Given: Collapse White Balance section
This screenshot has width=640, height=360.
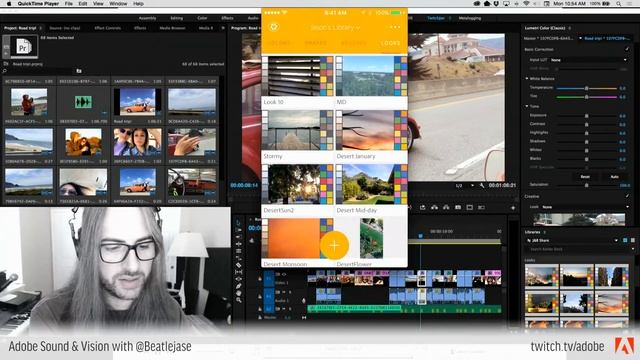Looking at the screenshot, I should click(527, 78).
